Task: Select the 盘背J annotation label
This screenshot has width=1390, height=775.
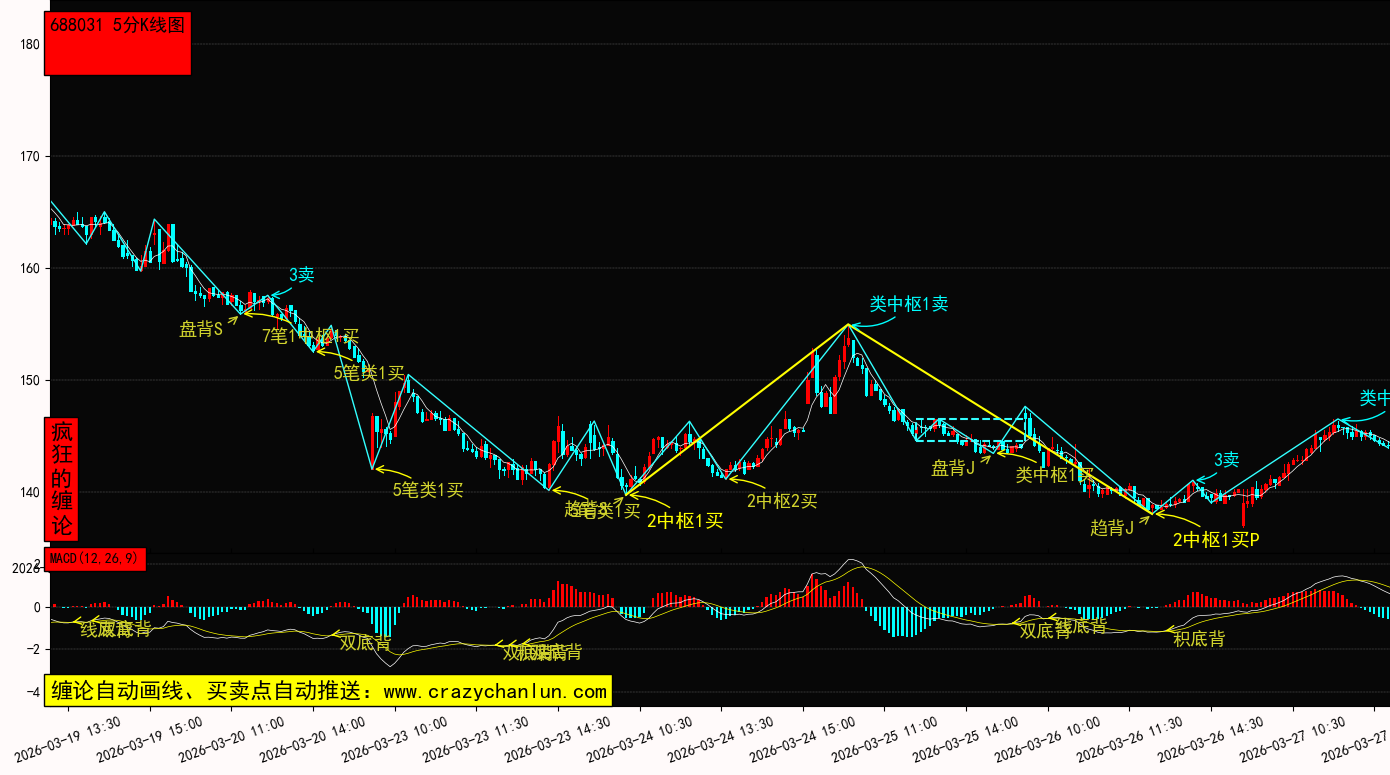Action: (x=953, y=468)
